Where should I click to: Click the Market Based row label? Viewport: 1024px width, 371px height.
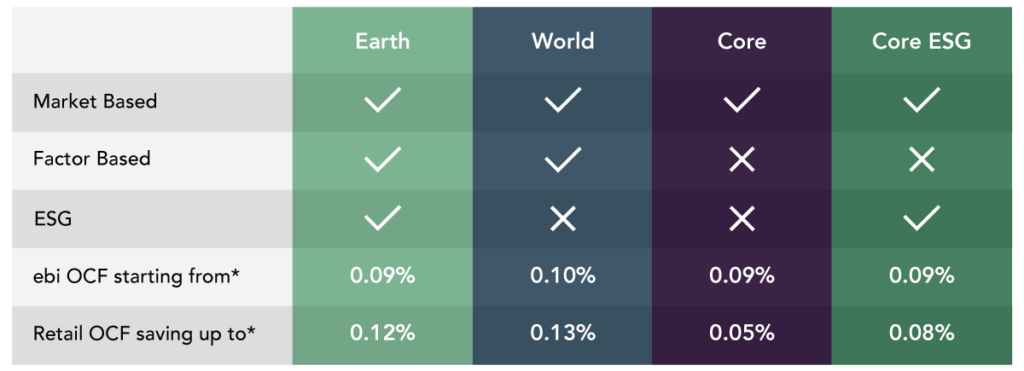point(95,102)
